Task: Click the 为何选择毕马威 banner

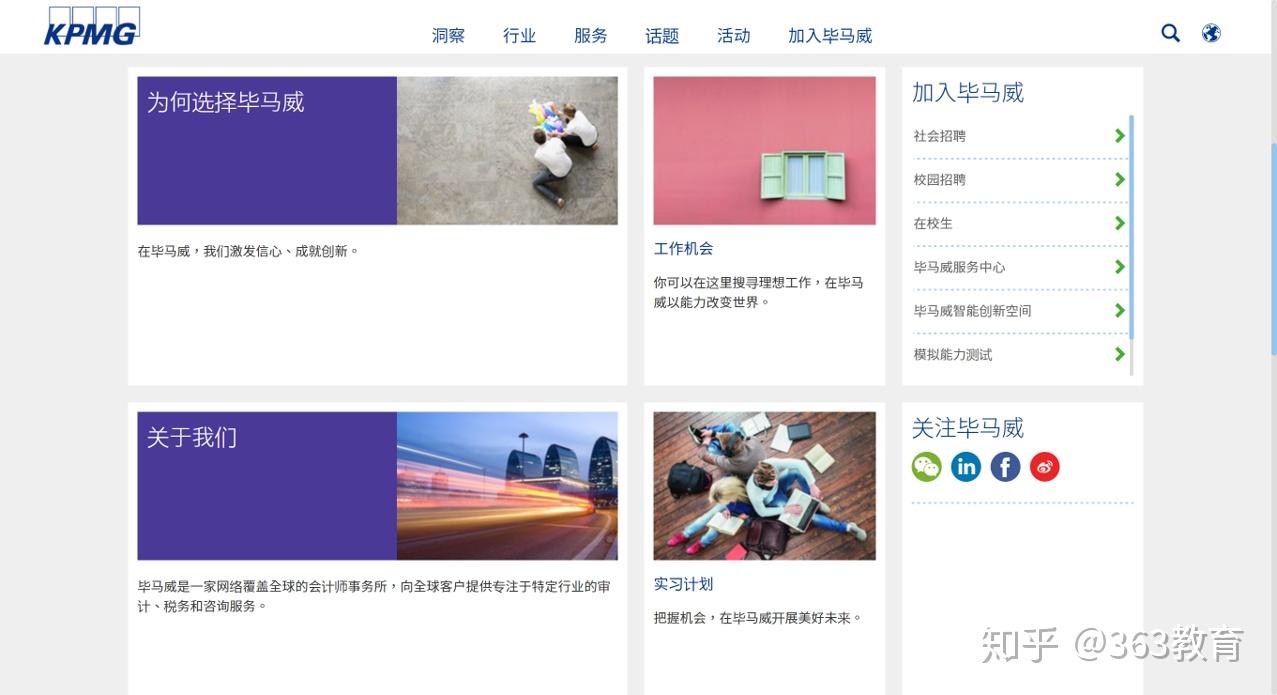Action: point(377,150)
